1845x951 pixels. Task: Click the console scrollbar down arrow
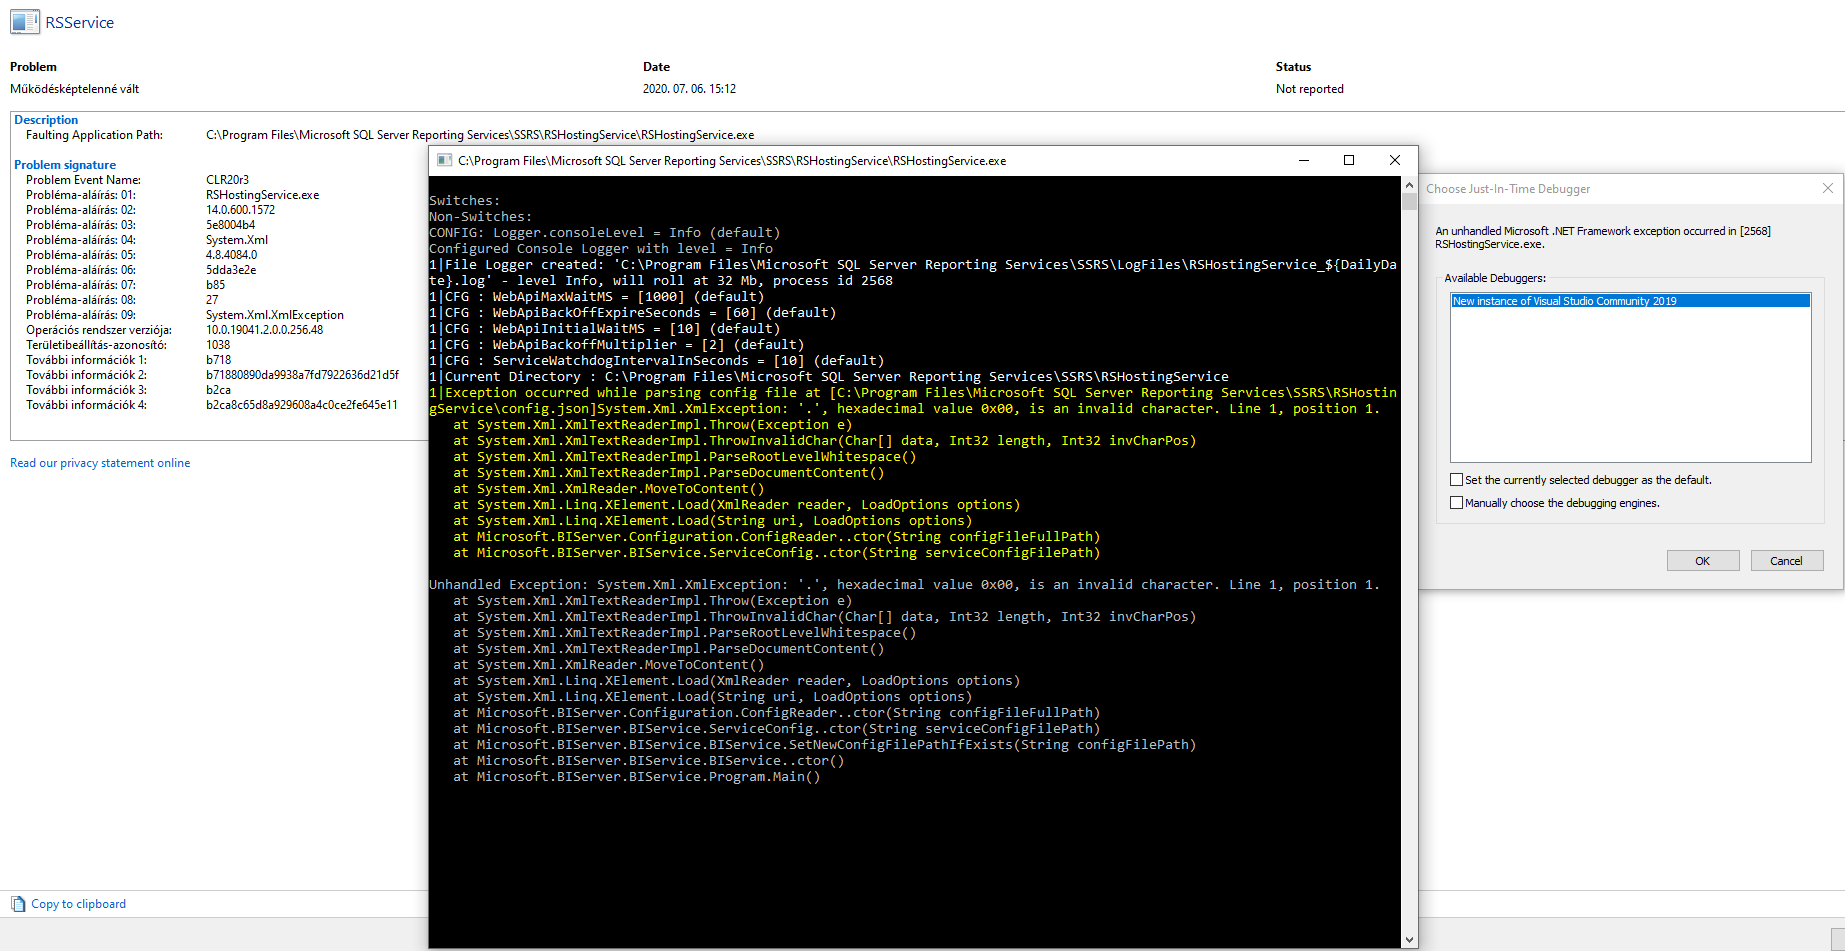point(1409,940)
